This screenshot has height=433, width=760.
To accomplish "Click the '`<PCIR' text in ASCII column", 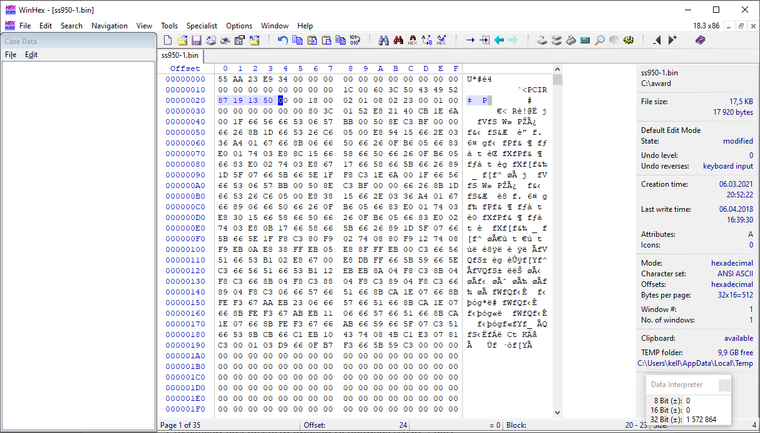I will pos(532,90).
